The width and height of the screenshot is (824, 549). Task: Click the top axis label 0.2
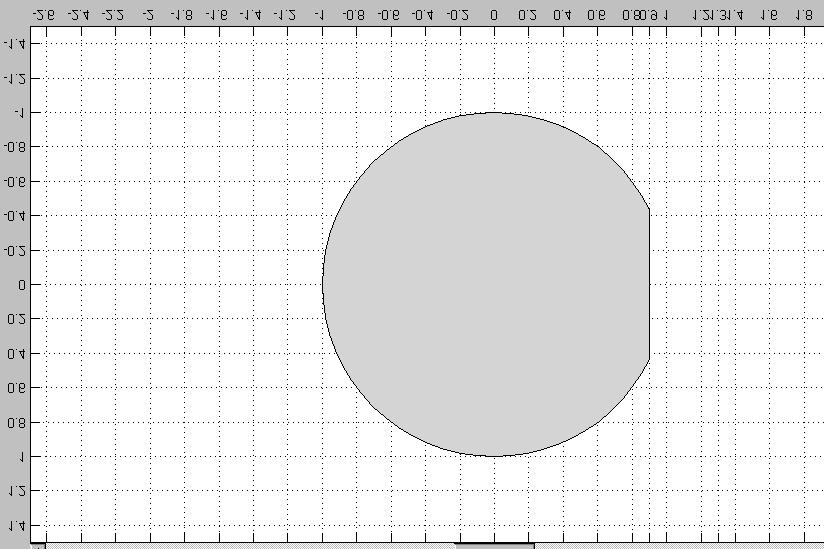[528, 15]
